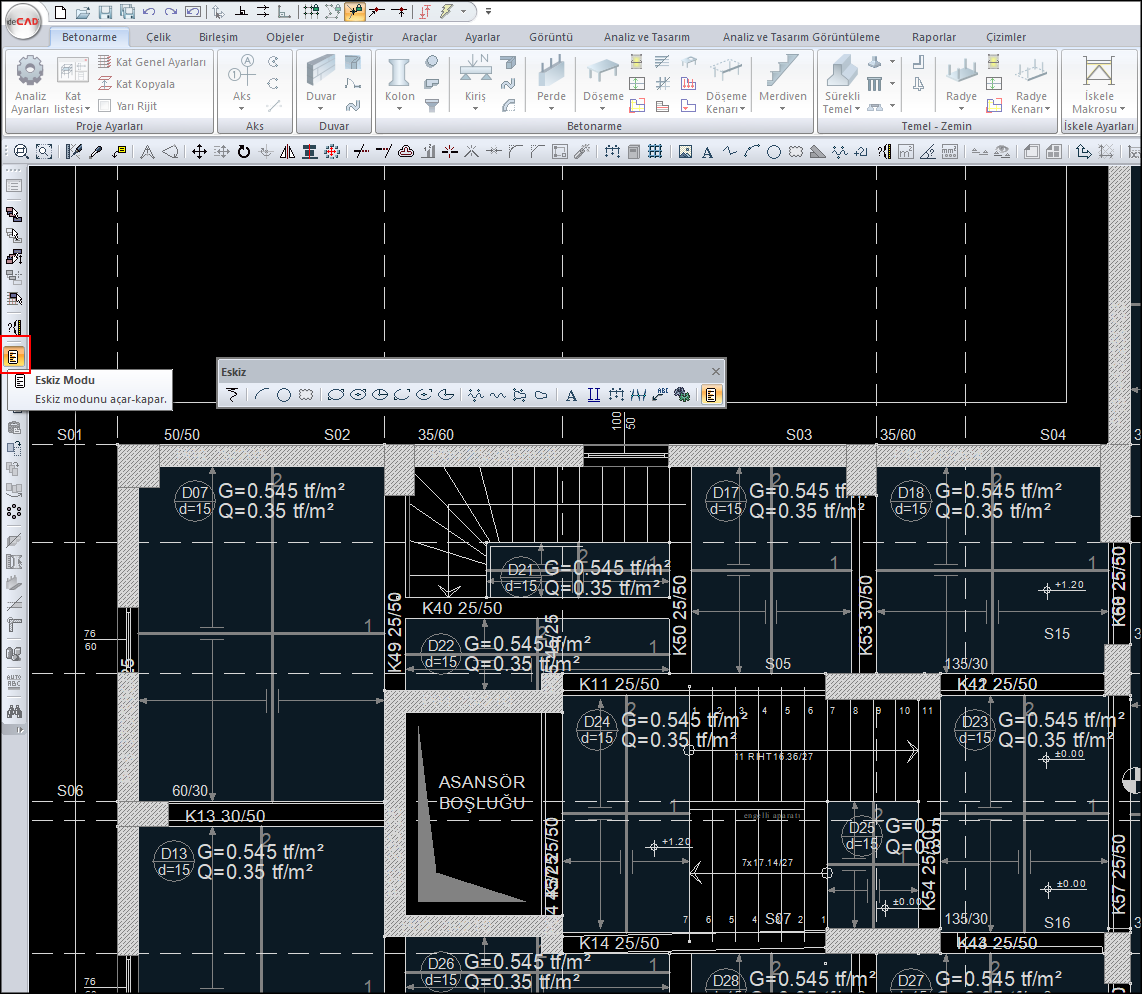Image resolution: width=1142 pixels, height=994 pixels.
Task: Expand the Kat listesi dropdown
Action: [87, 107]
